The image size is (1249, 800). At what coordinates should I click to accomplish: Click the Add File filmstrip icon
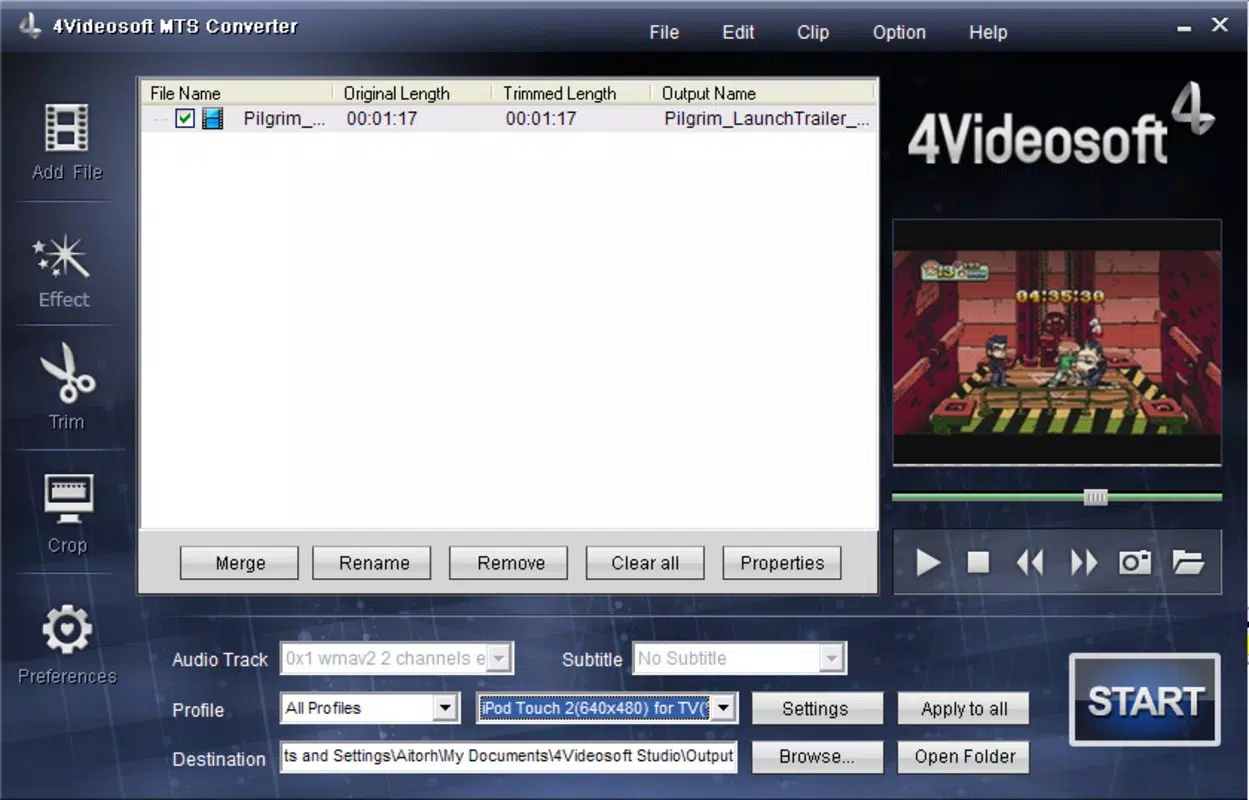click(x=66, y=129)
